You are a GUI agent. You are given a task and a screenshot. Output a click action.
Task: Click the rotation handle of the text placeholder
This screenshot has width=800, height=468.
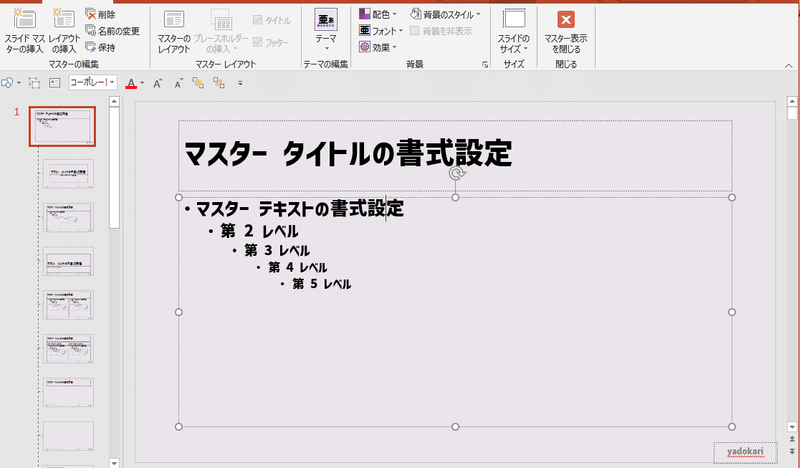coord(456,174)
